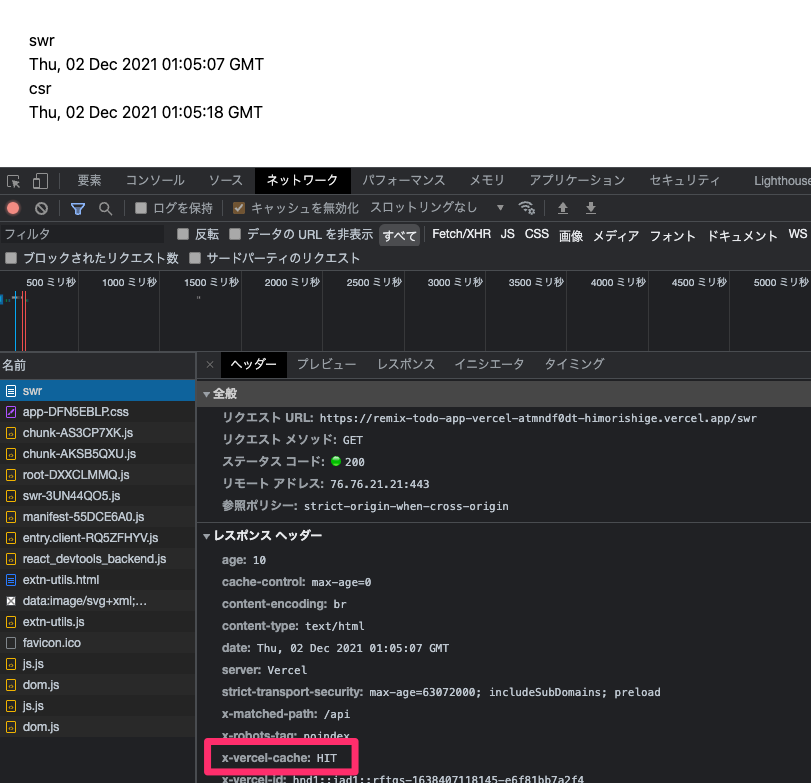Import HAR file using the upload arrow icon
The width and height of the screenshot is (811, 783).
pos(562,208)
